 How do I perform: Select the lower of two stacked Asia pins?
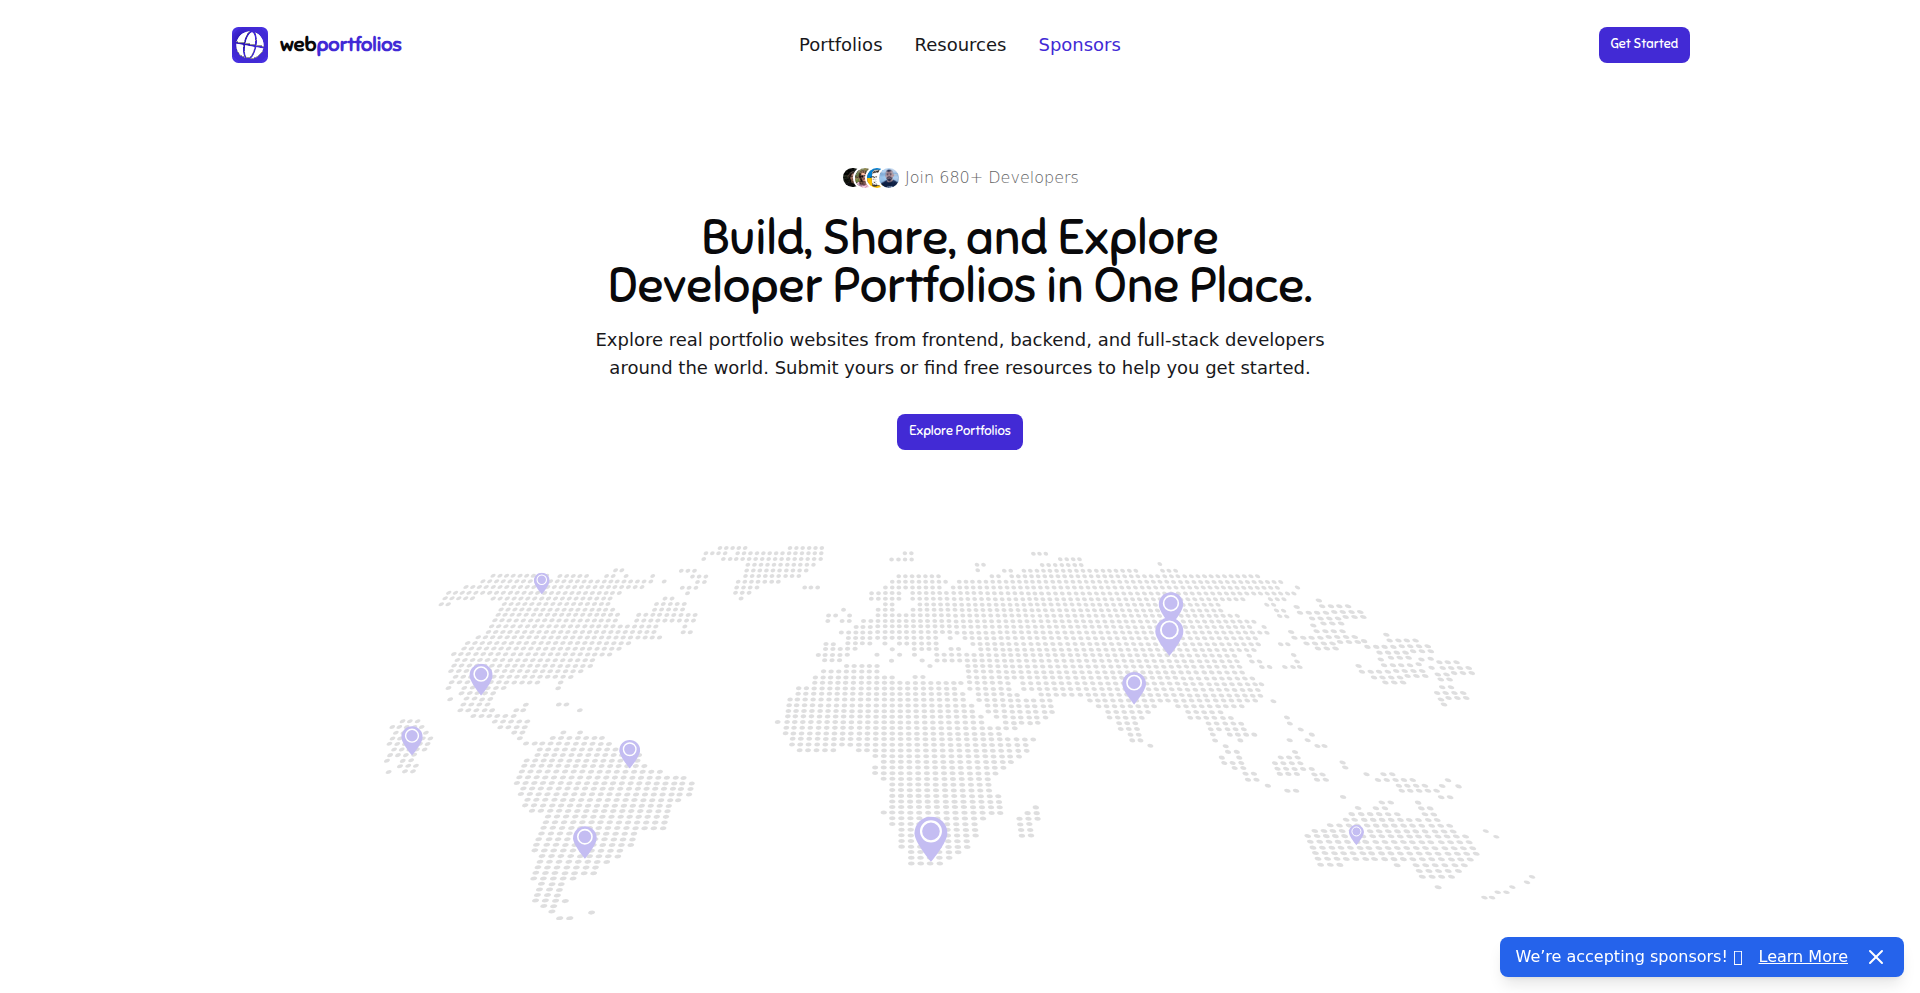tap(1169, 636)
